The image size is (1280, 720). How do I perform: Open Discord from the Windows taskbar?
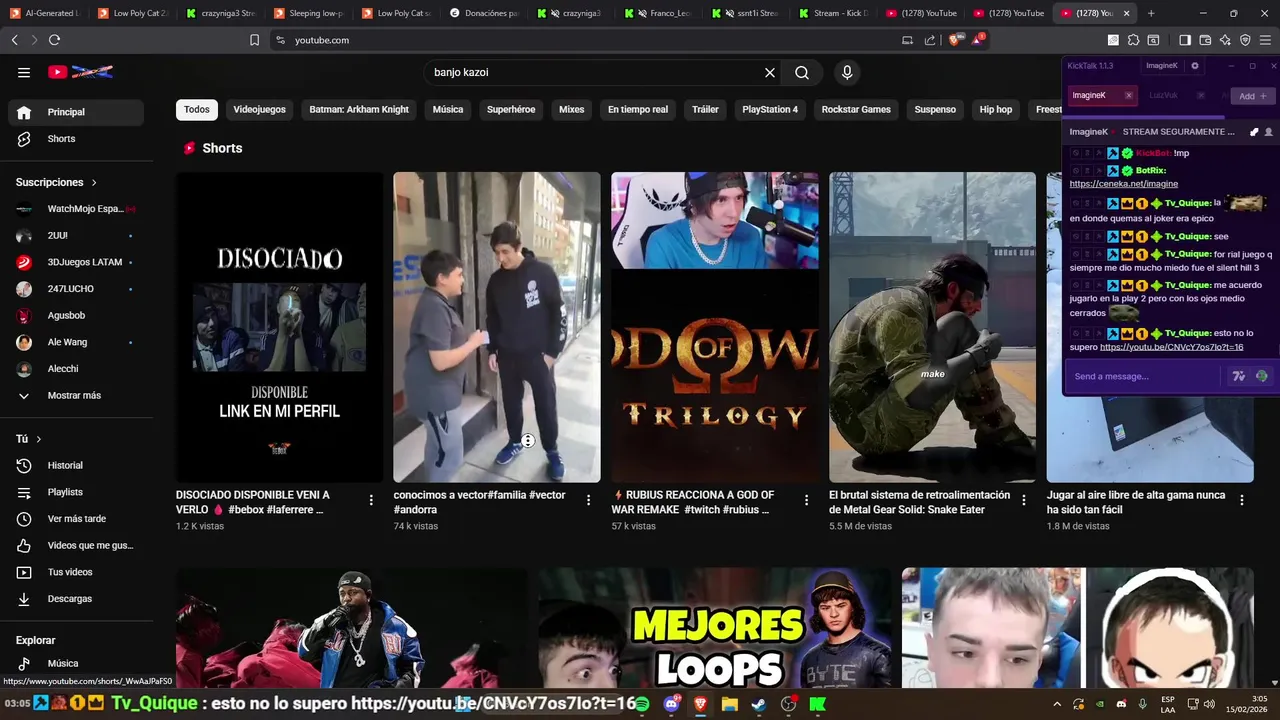pos(671,704)
